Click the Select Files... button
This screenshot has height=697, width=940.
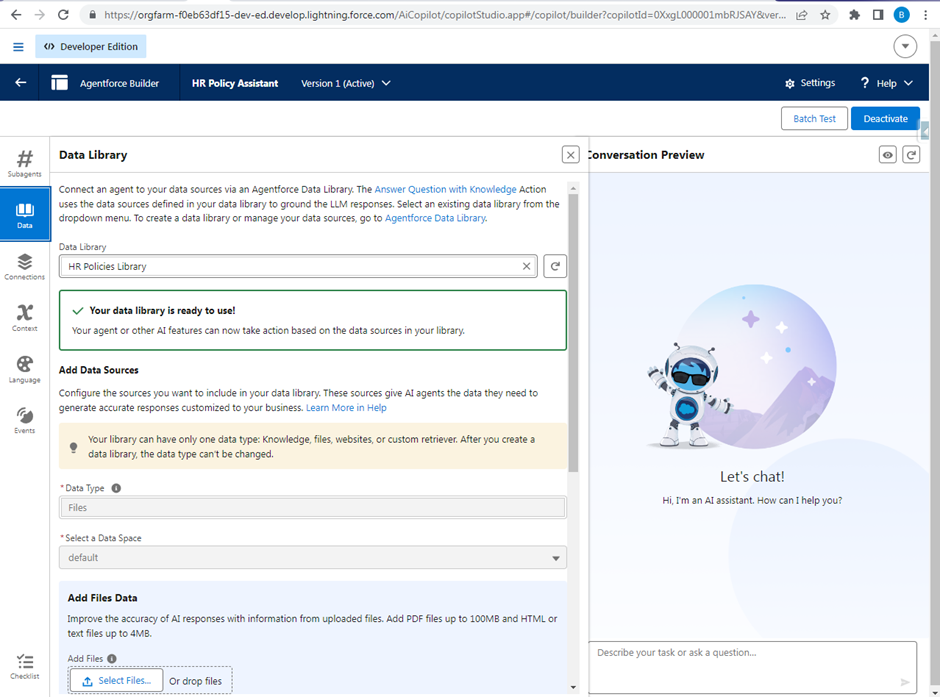116,681
